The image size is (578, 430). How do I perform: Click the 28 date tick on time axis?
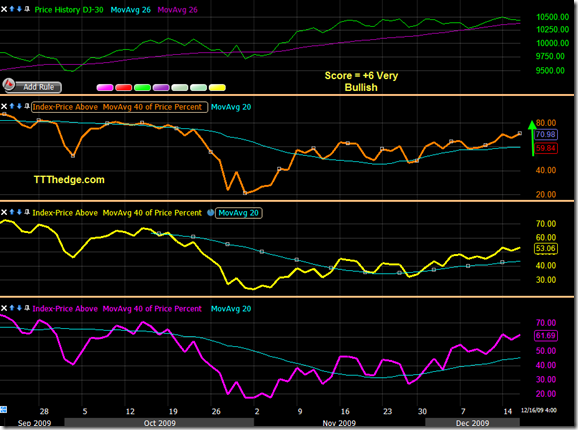44,411
